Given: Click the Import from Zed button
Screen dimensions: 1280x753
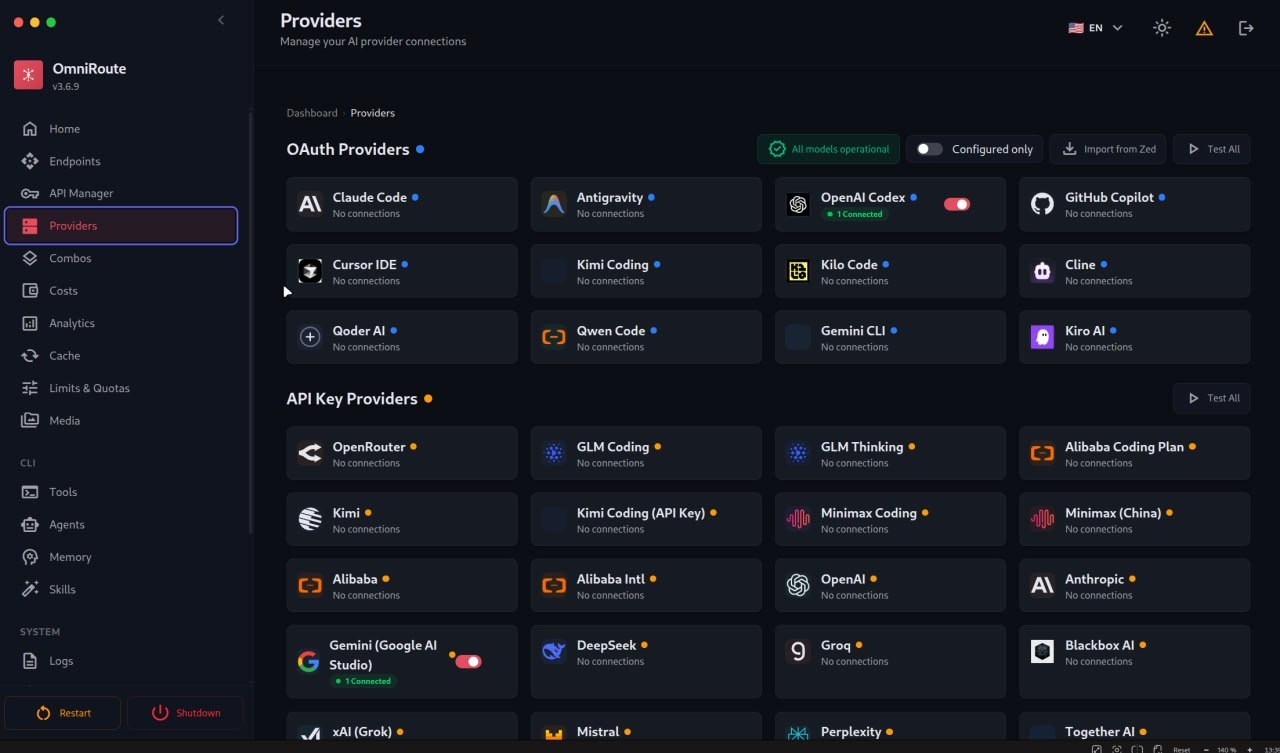Looking at the screenshot, I should pyautogui.click(x=1108, y=149).
